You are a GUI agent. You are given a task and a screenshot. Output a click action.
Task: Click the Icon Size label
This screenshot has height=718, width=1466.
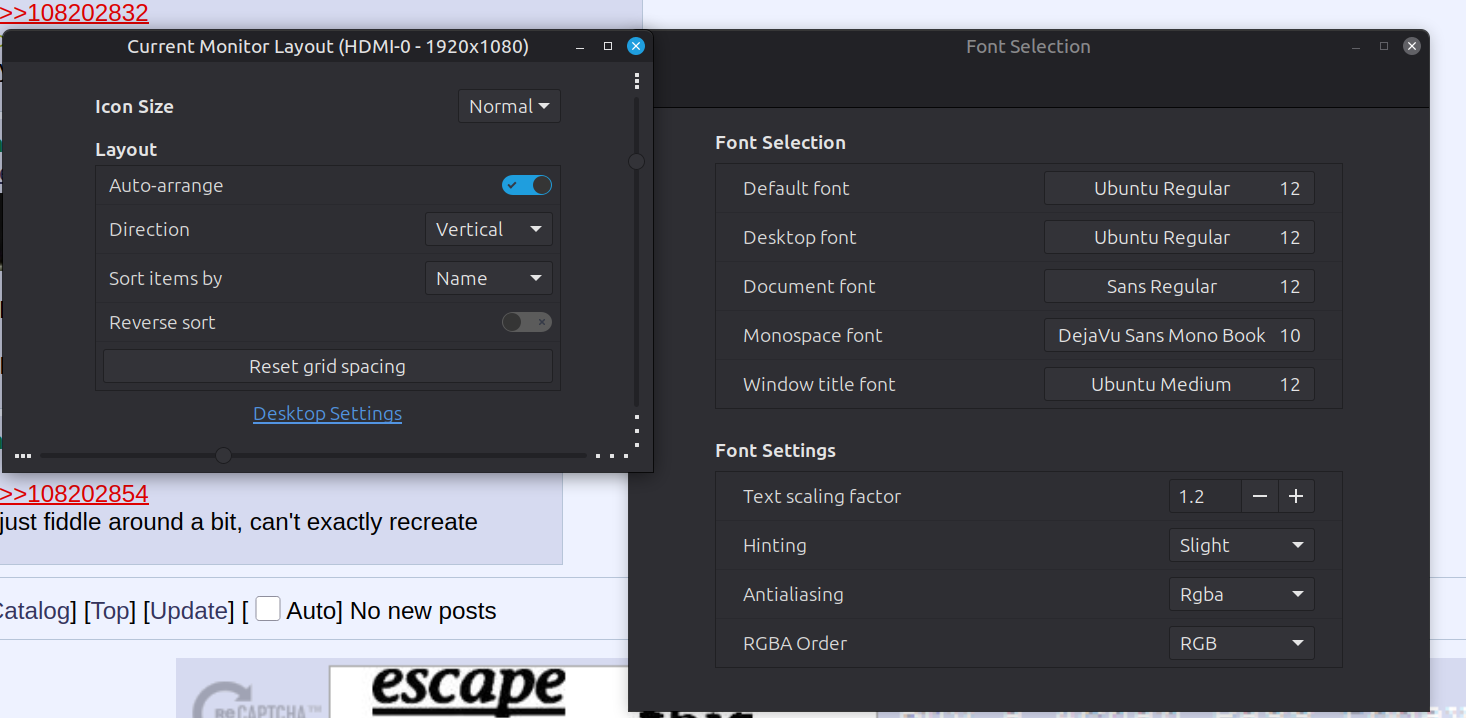pos(134,106)
